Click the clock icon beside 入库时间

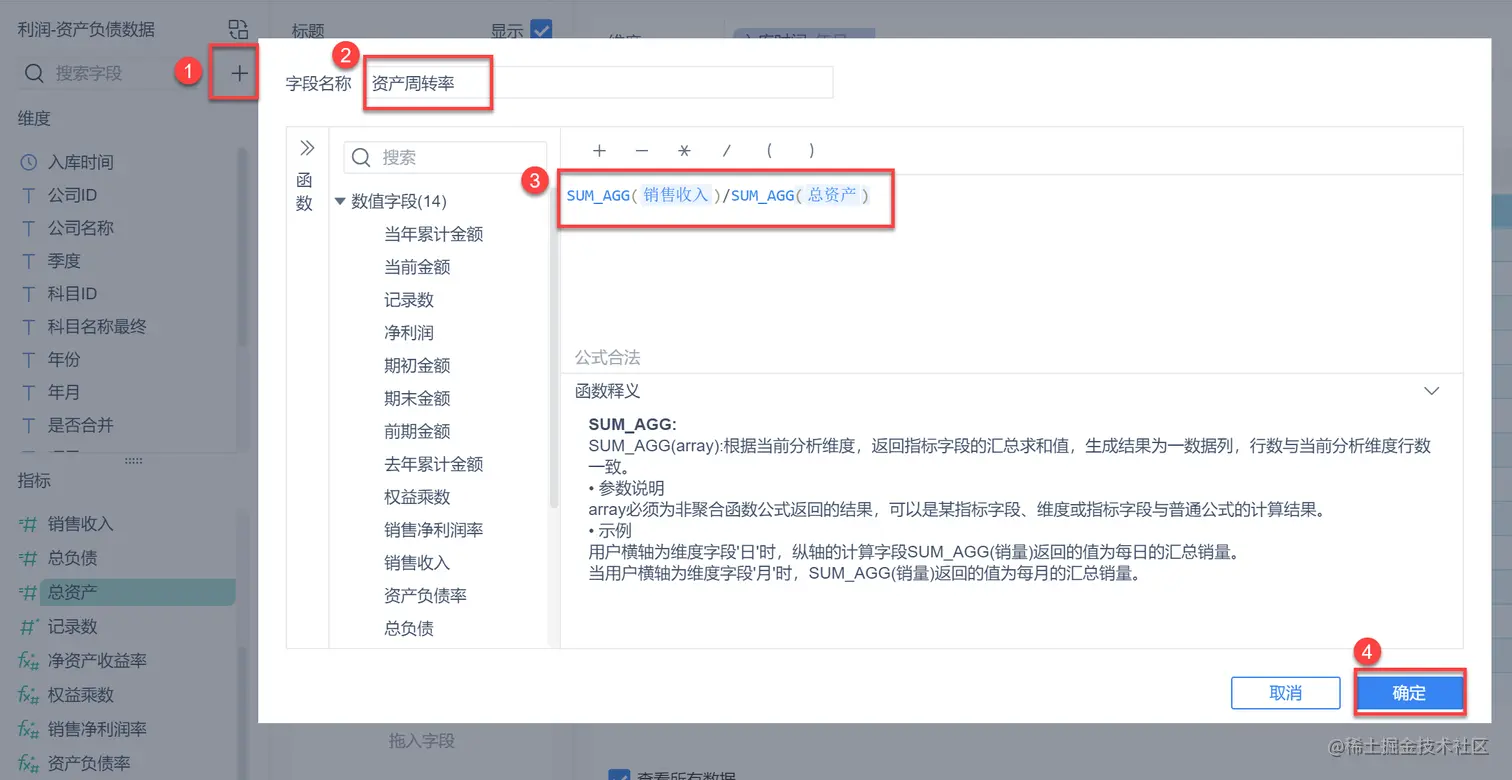29,161
